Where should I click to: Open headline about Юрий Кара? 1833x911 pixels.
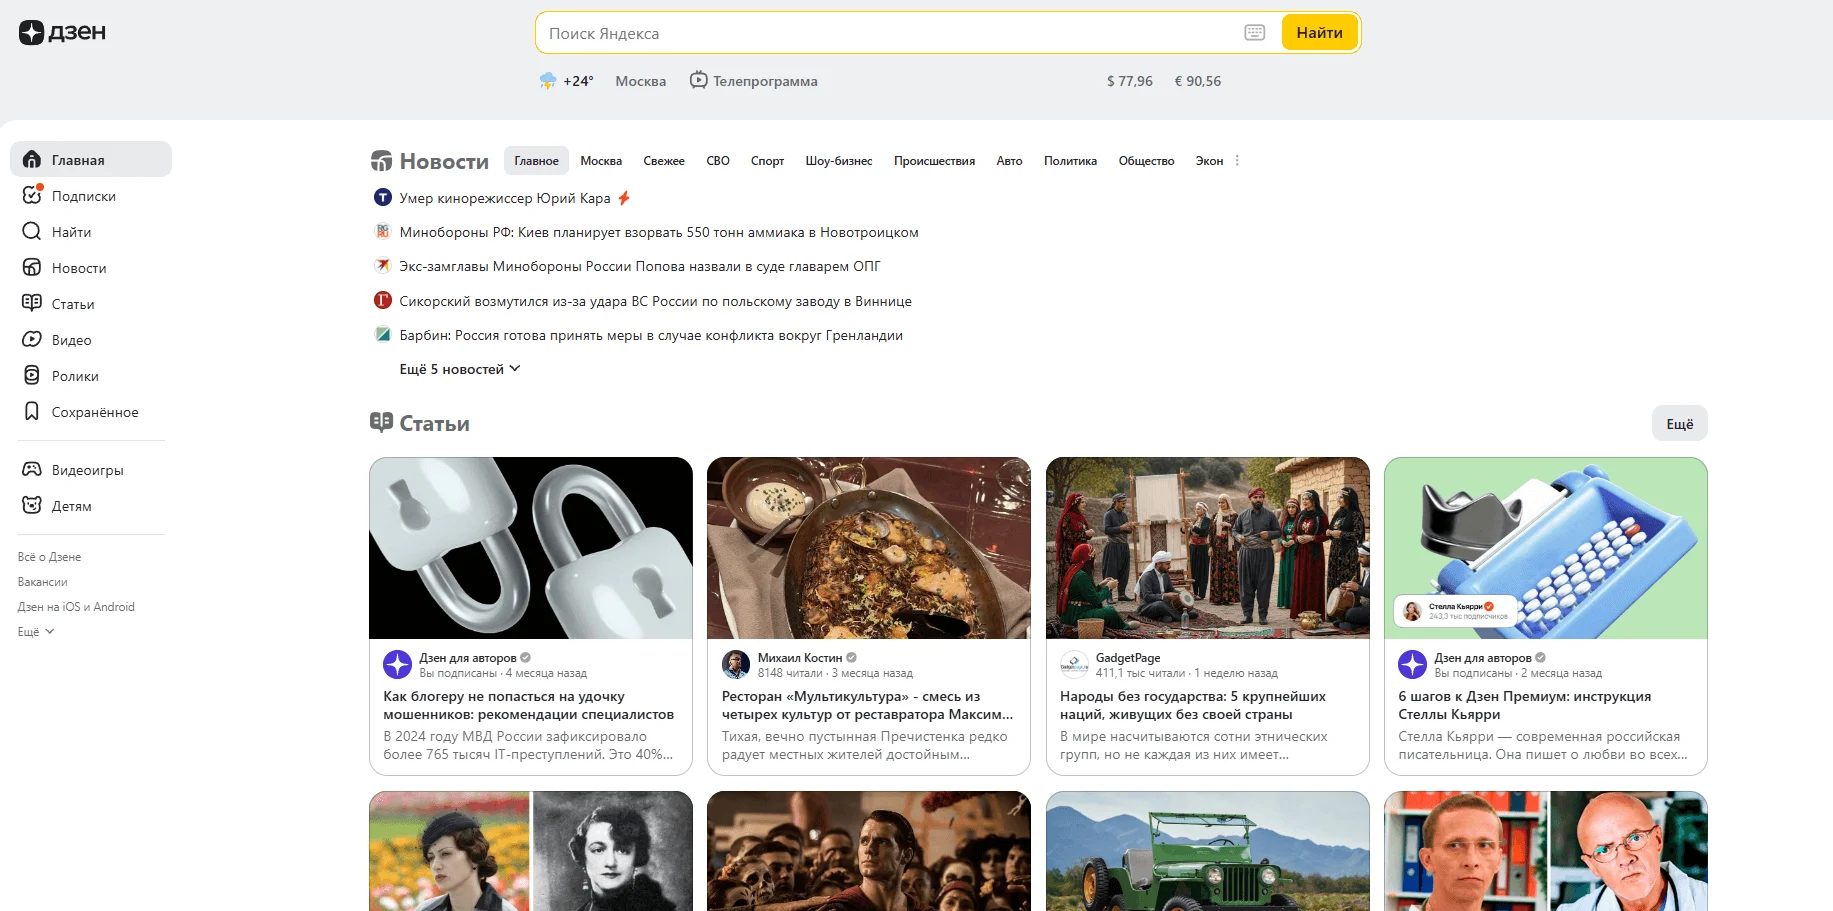pyautogui.click(x=504, y=198)
